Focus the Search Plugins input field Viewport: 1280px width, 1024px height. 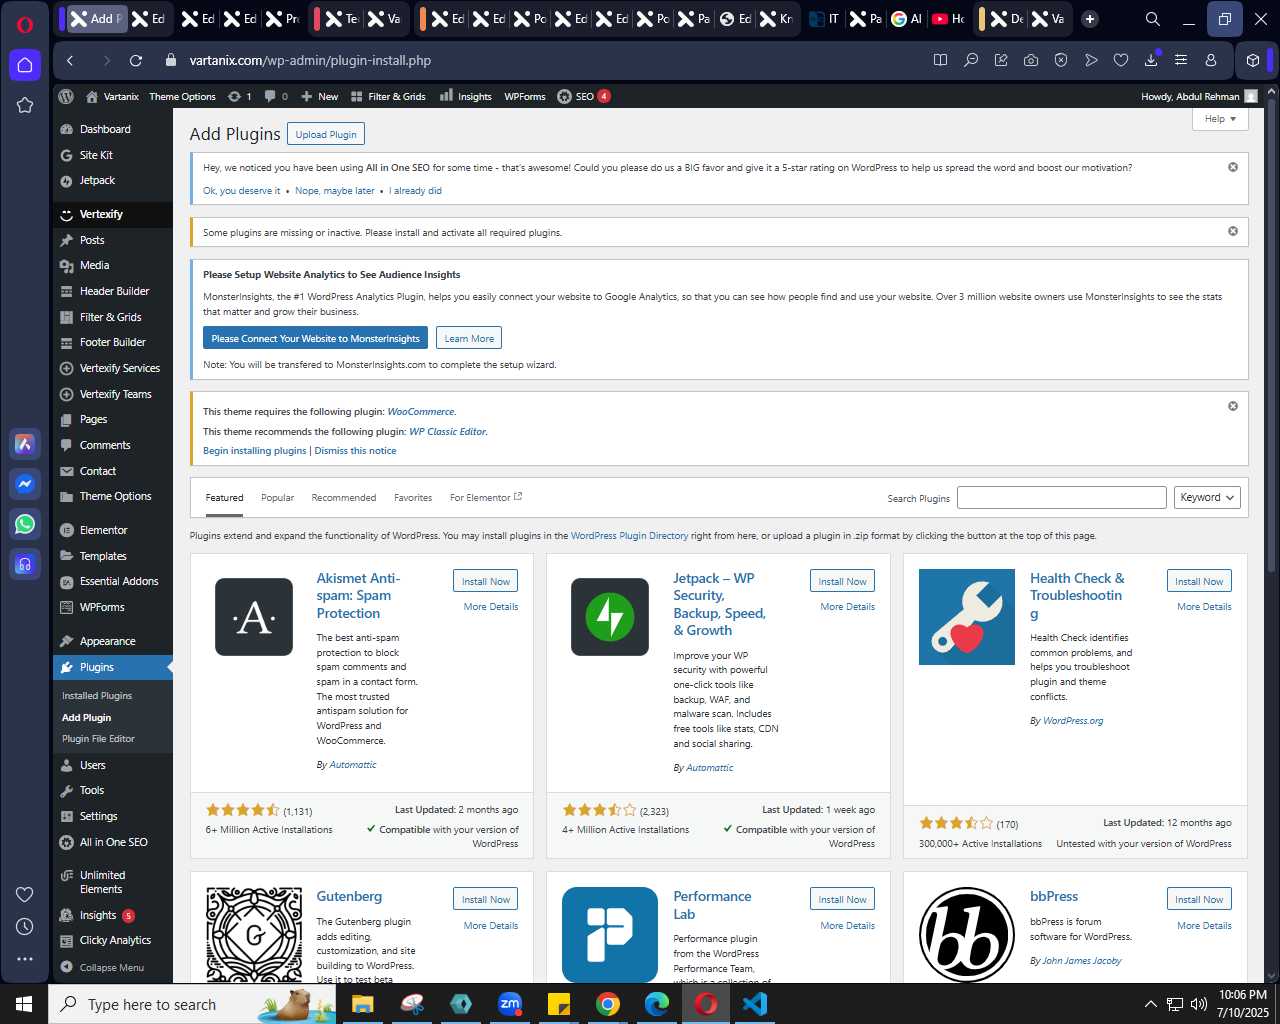point(1062,497)
